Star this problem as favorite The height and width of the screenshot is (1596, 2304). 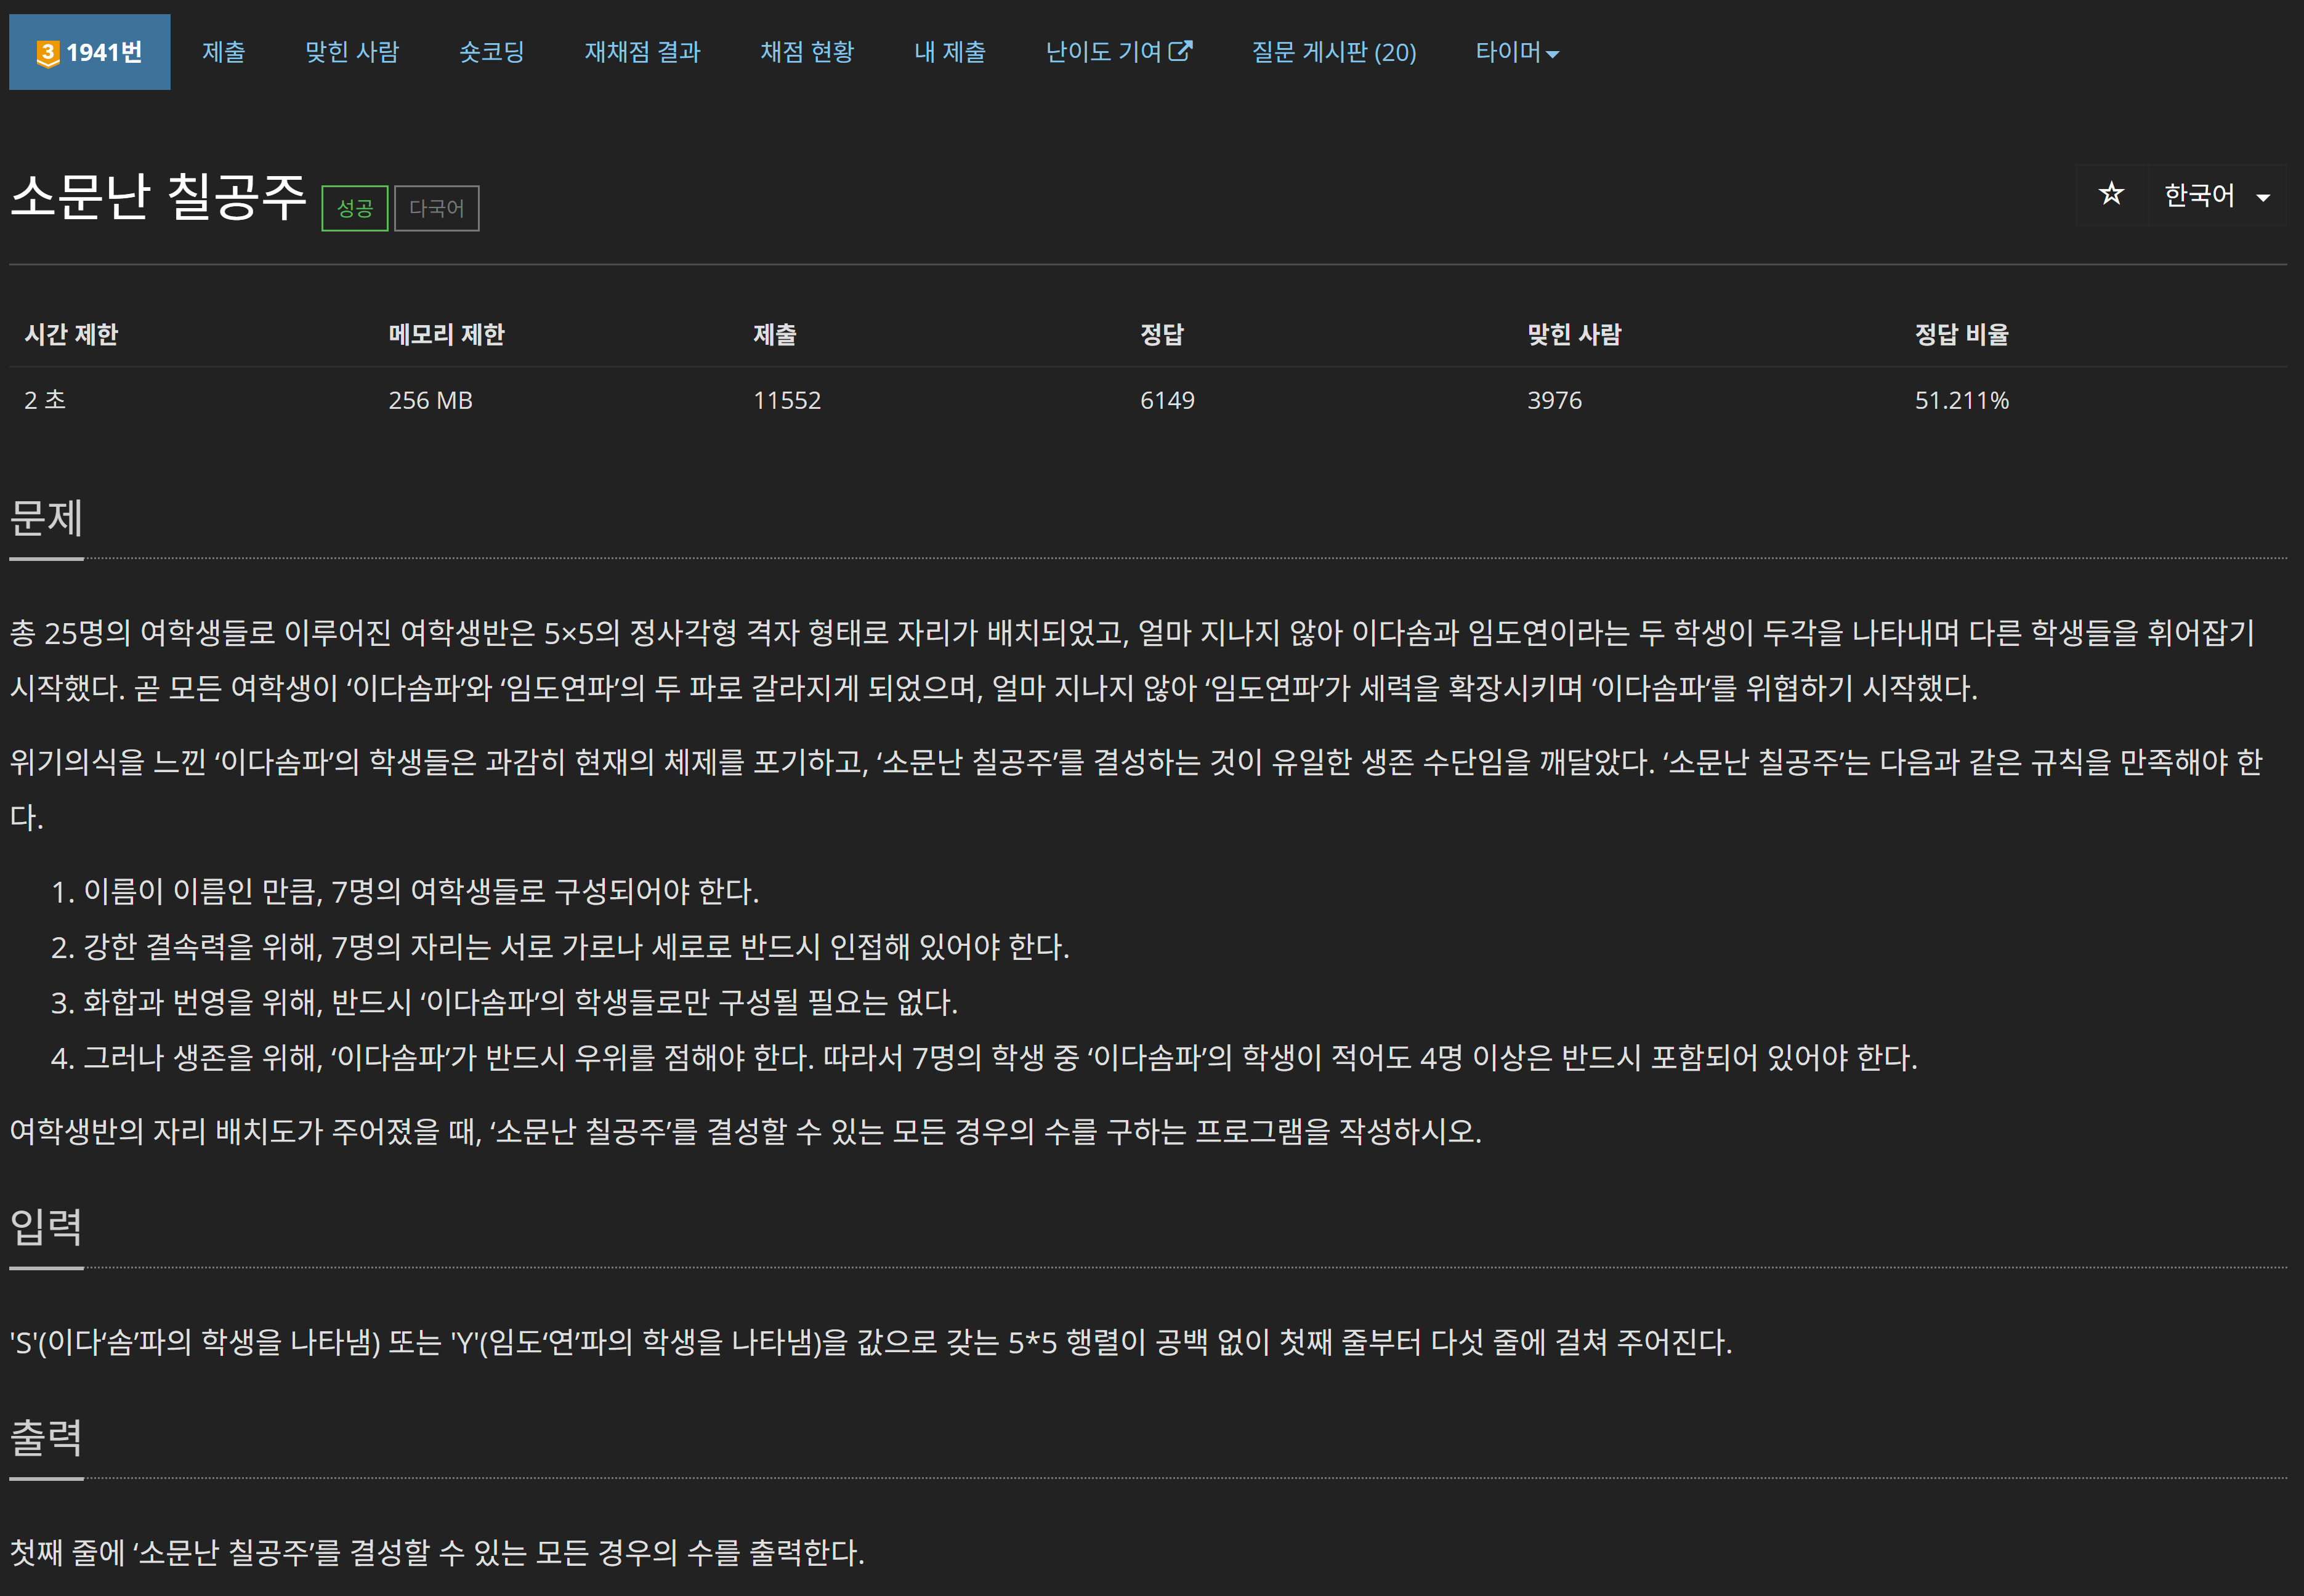click(2111, 194)
